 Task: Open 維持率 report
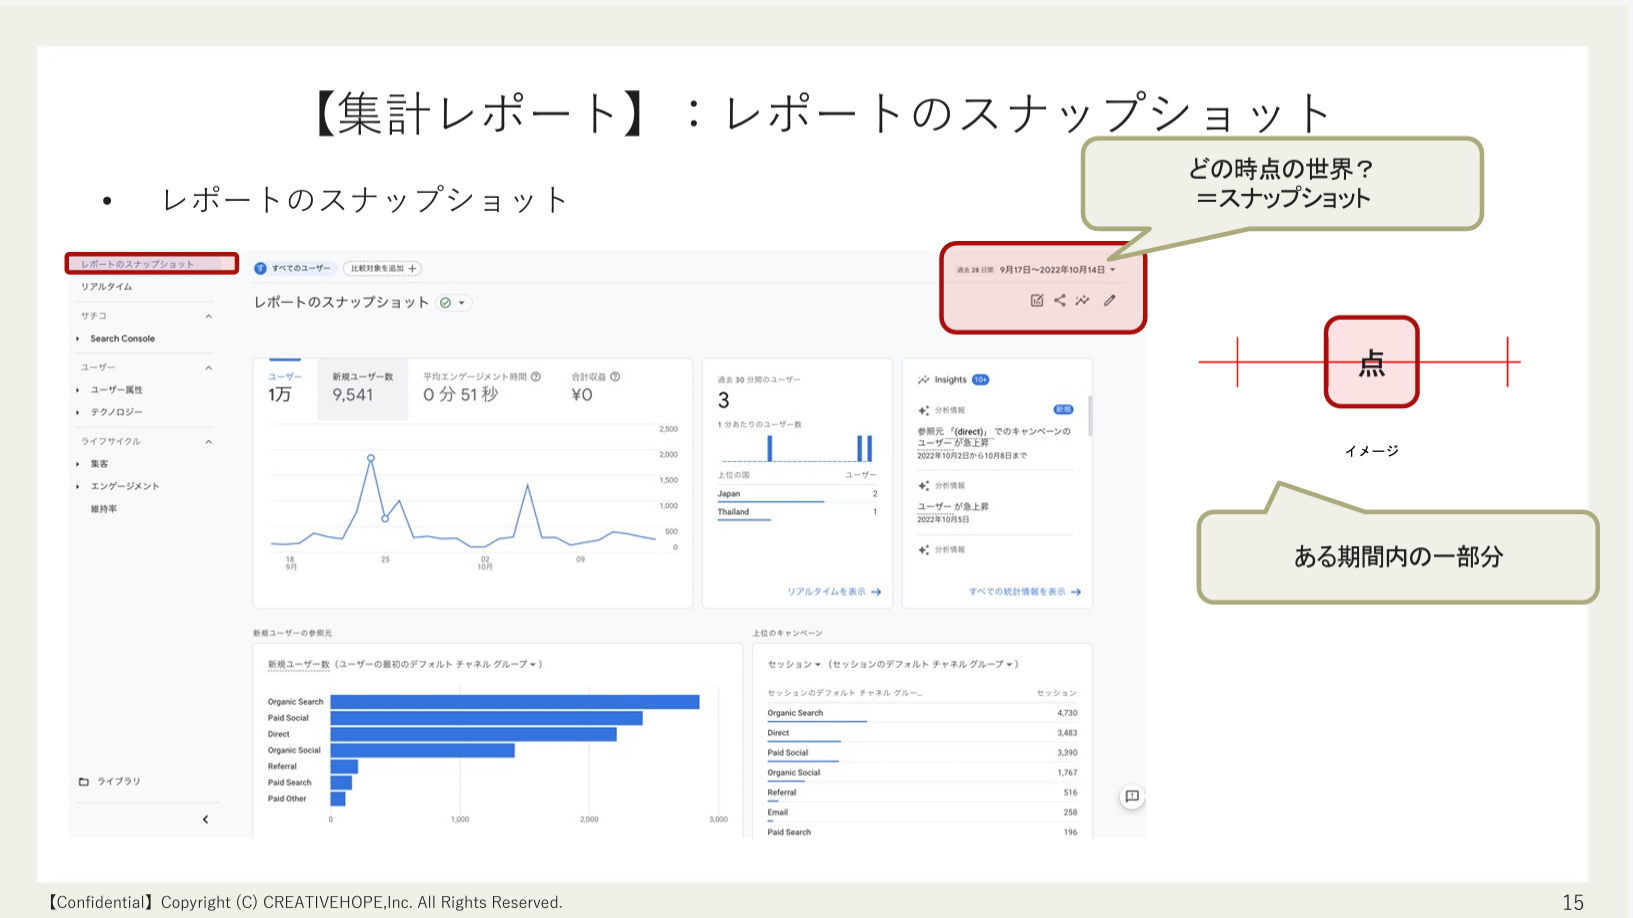click(104, 509)
